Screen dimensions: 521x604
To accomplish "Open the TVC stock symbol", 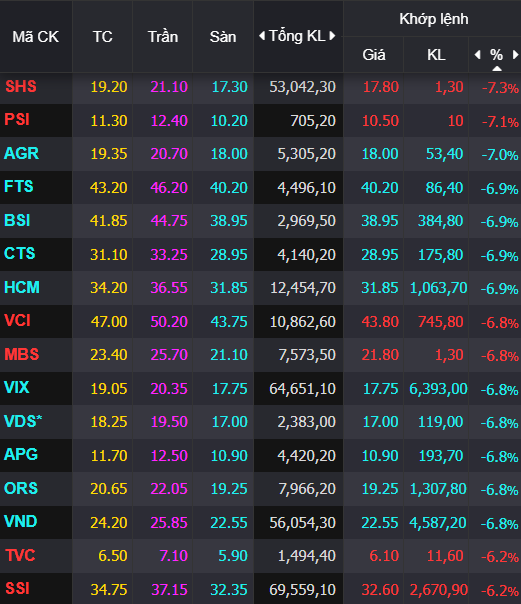I will [20, 555].
